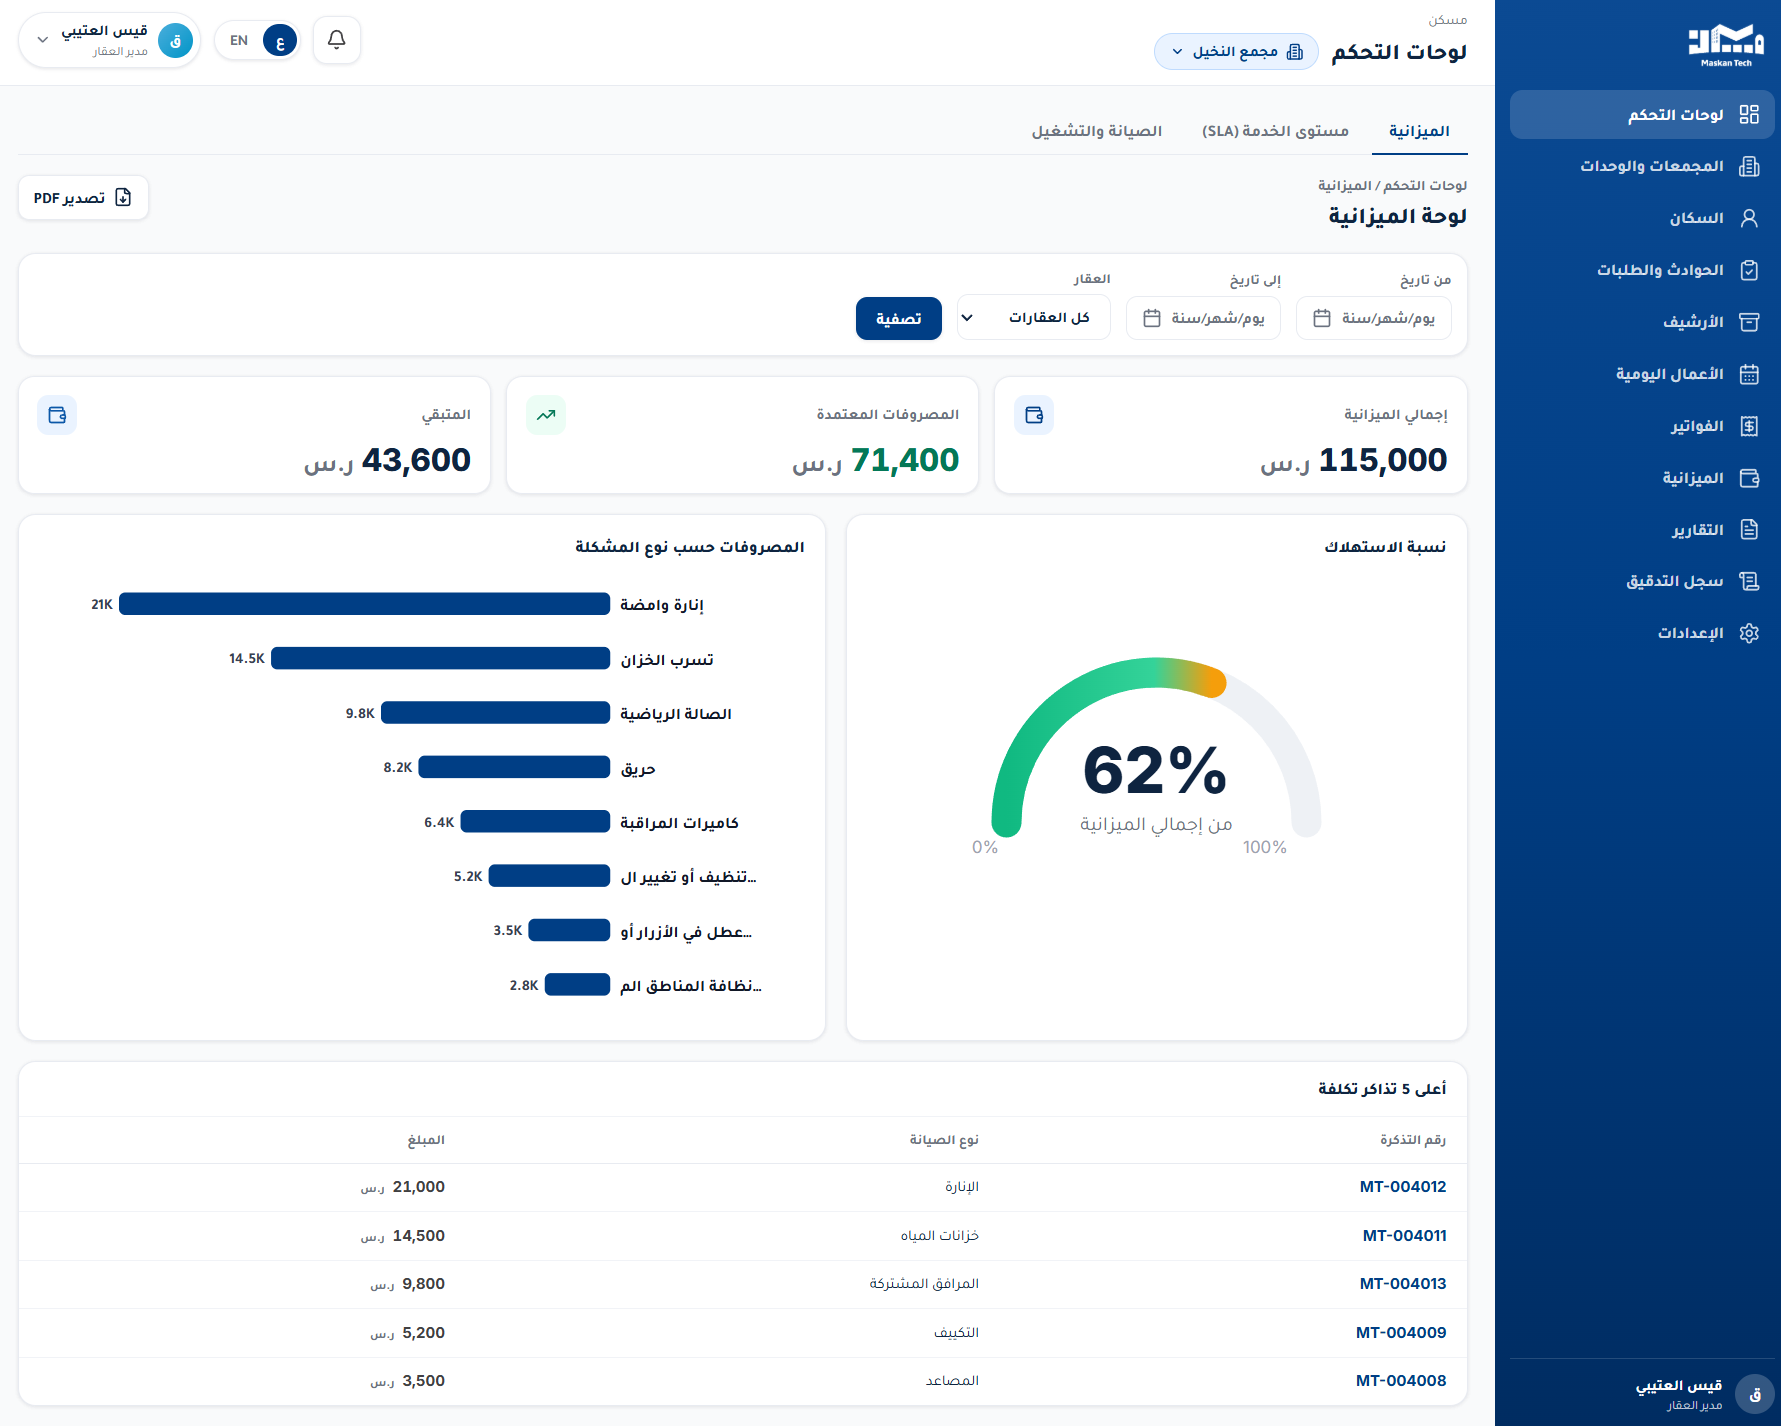The width and height of the screenshot is (1781, 1426).
Task: Click the لوحات التحكم dashboard grid icon
Action: pyautogui.click(x=1749, y=115)
